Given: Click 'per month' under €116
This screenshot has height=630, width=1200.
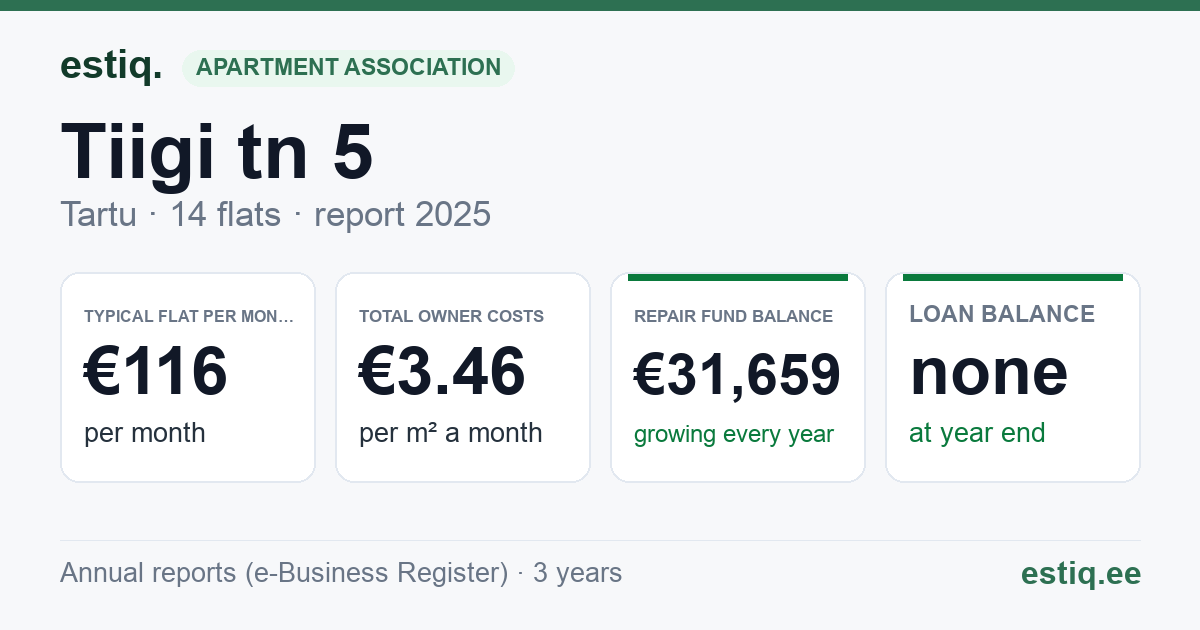Looking at the screenshot, I should click(144, 433).
